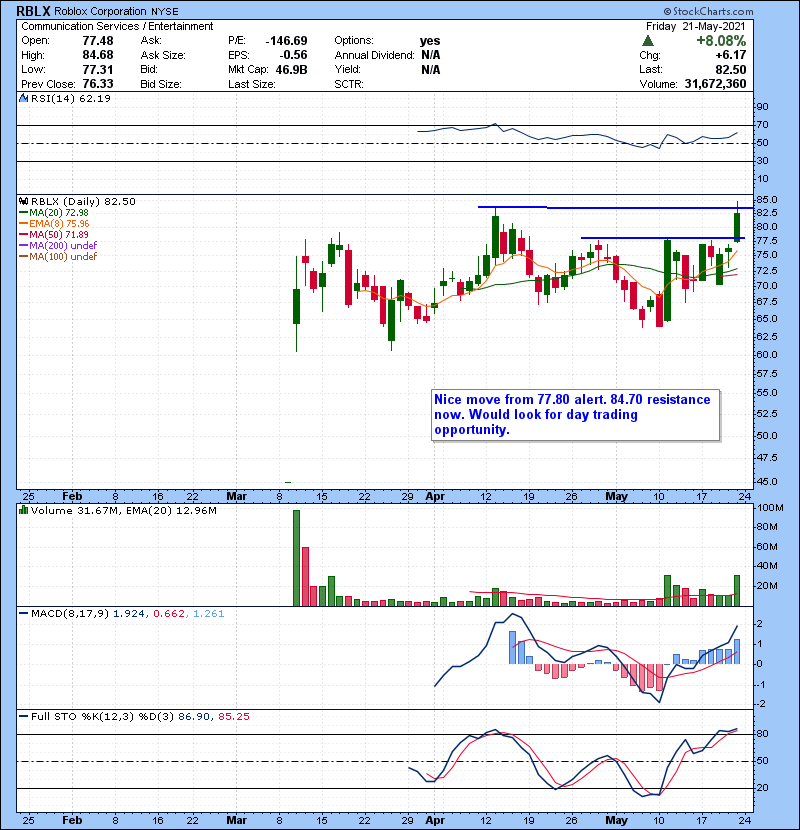
Task: Click the Mar label on price panel date axis
Action: click(x=236, y=497)
